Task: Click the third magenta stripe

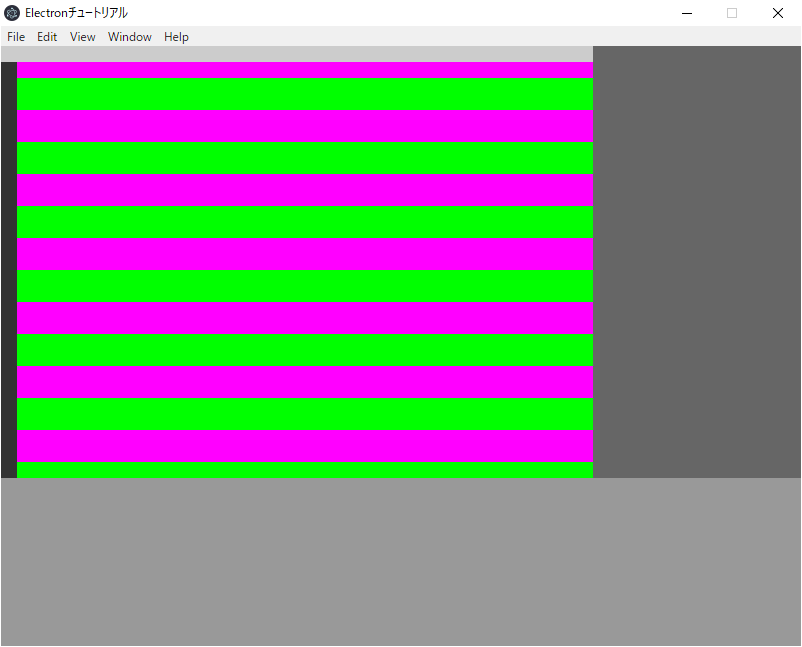Action: tap(300, 189)
